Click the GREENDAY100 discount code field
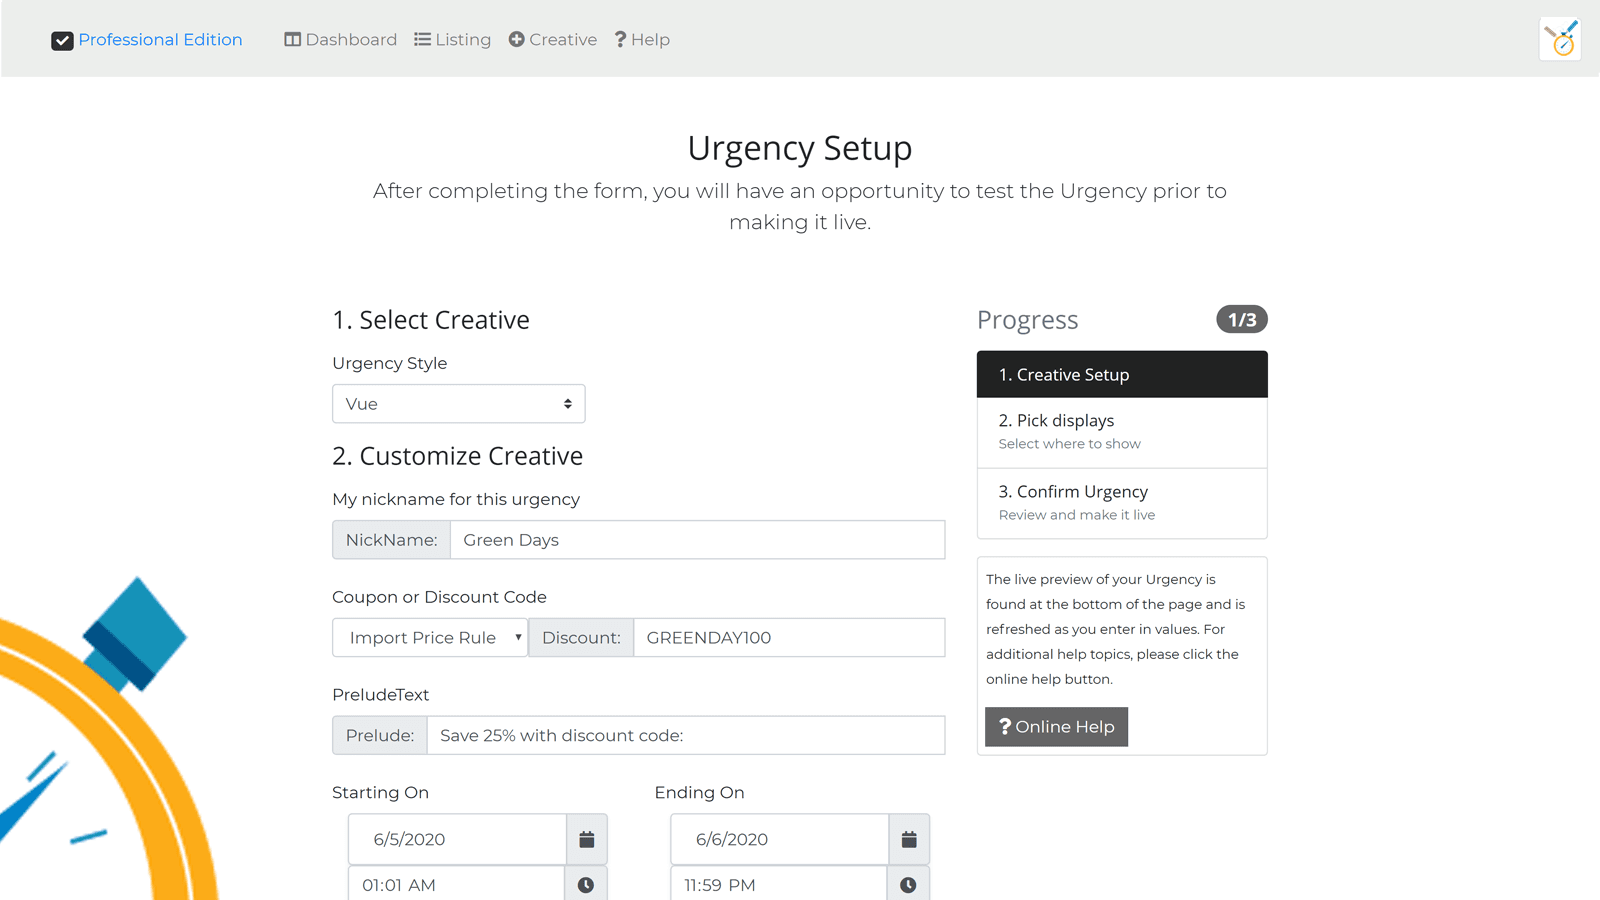Viewport: 1600px width, 900px height. [789, 637]
